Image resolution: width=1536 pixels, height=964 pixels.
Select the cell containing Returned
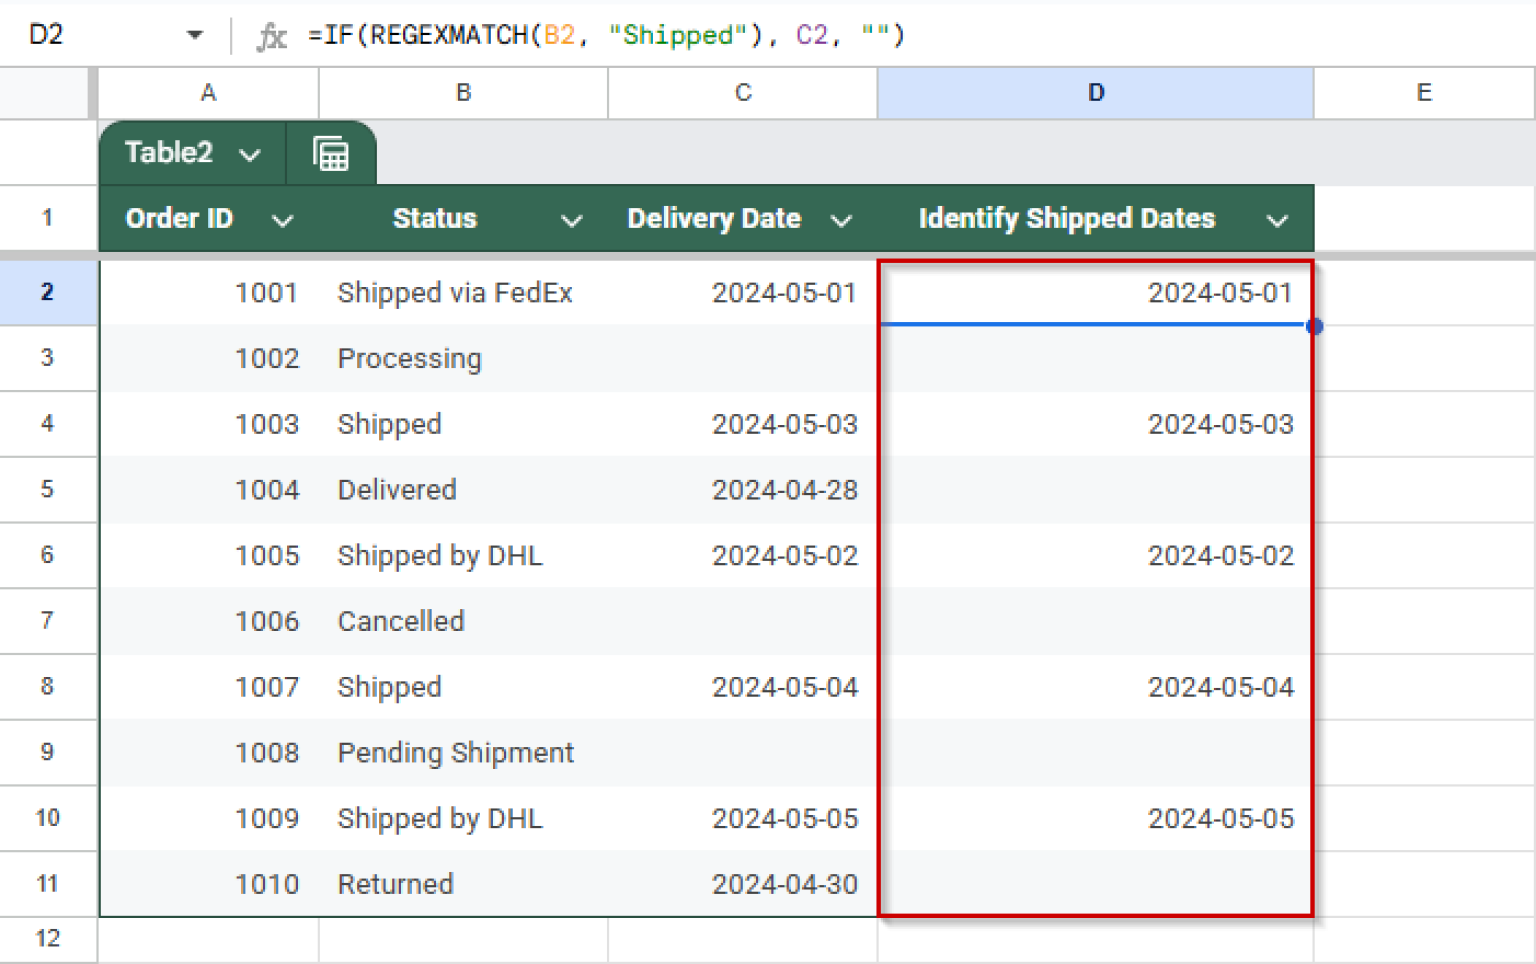(395, 884)
